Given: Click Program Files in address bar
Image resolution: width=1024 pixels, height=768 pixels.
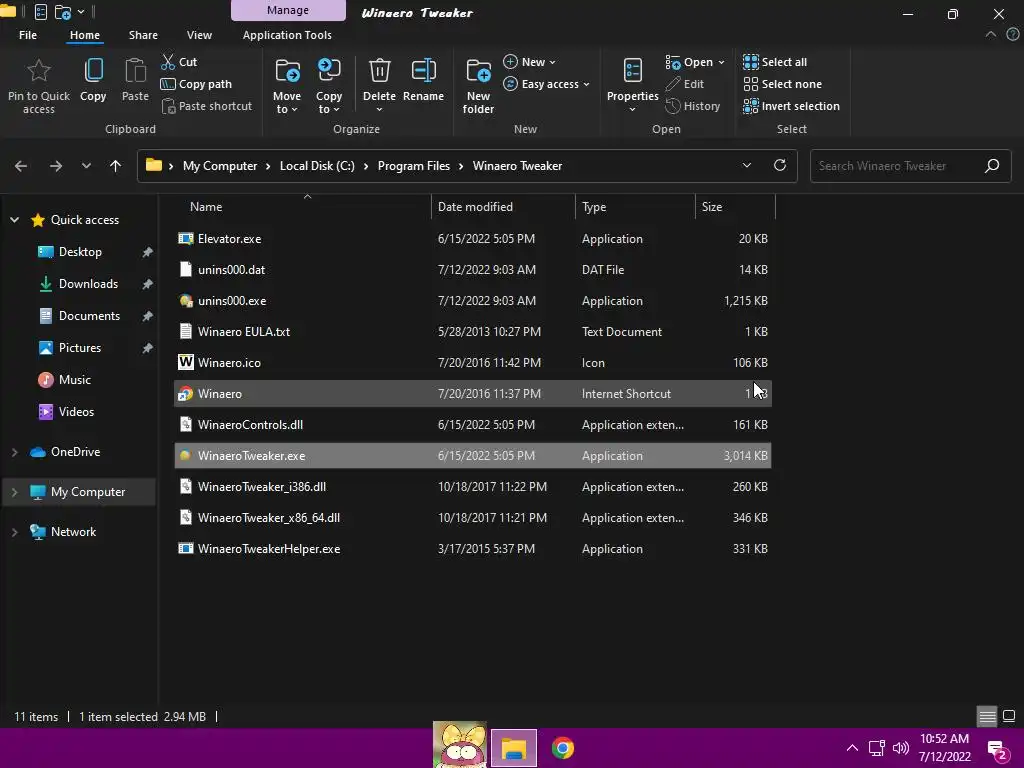Looking at the screenshot, I should tap(413, 166).
